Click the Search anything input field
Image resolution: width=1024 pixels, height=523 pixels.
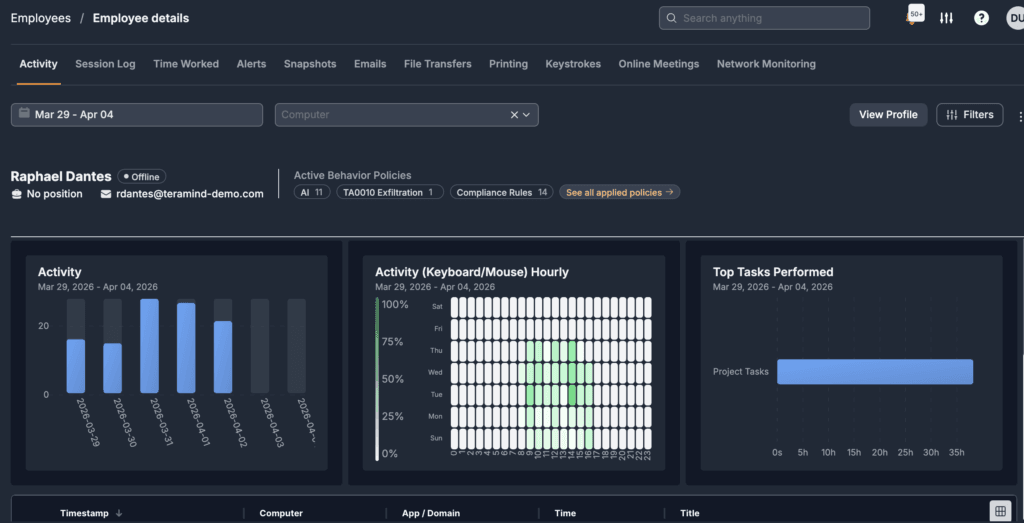point(764,18)
